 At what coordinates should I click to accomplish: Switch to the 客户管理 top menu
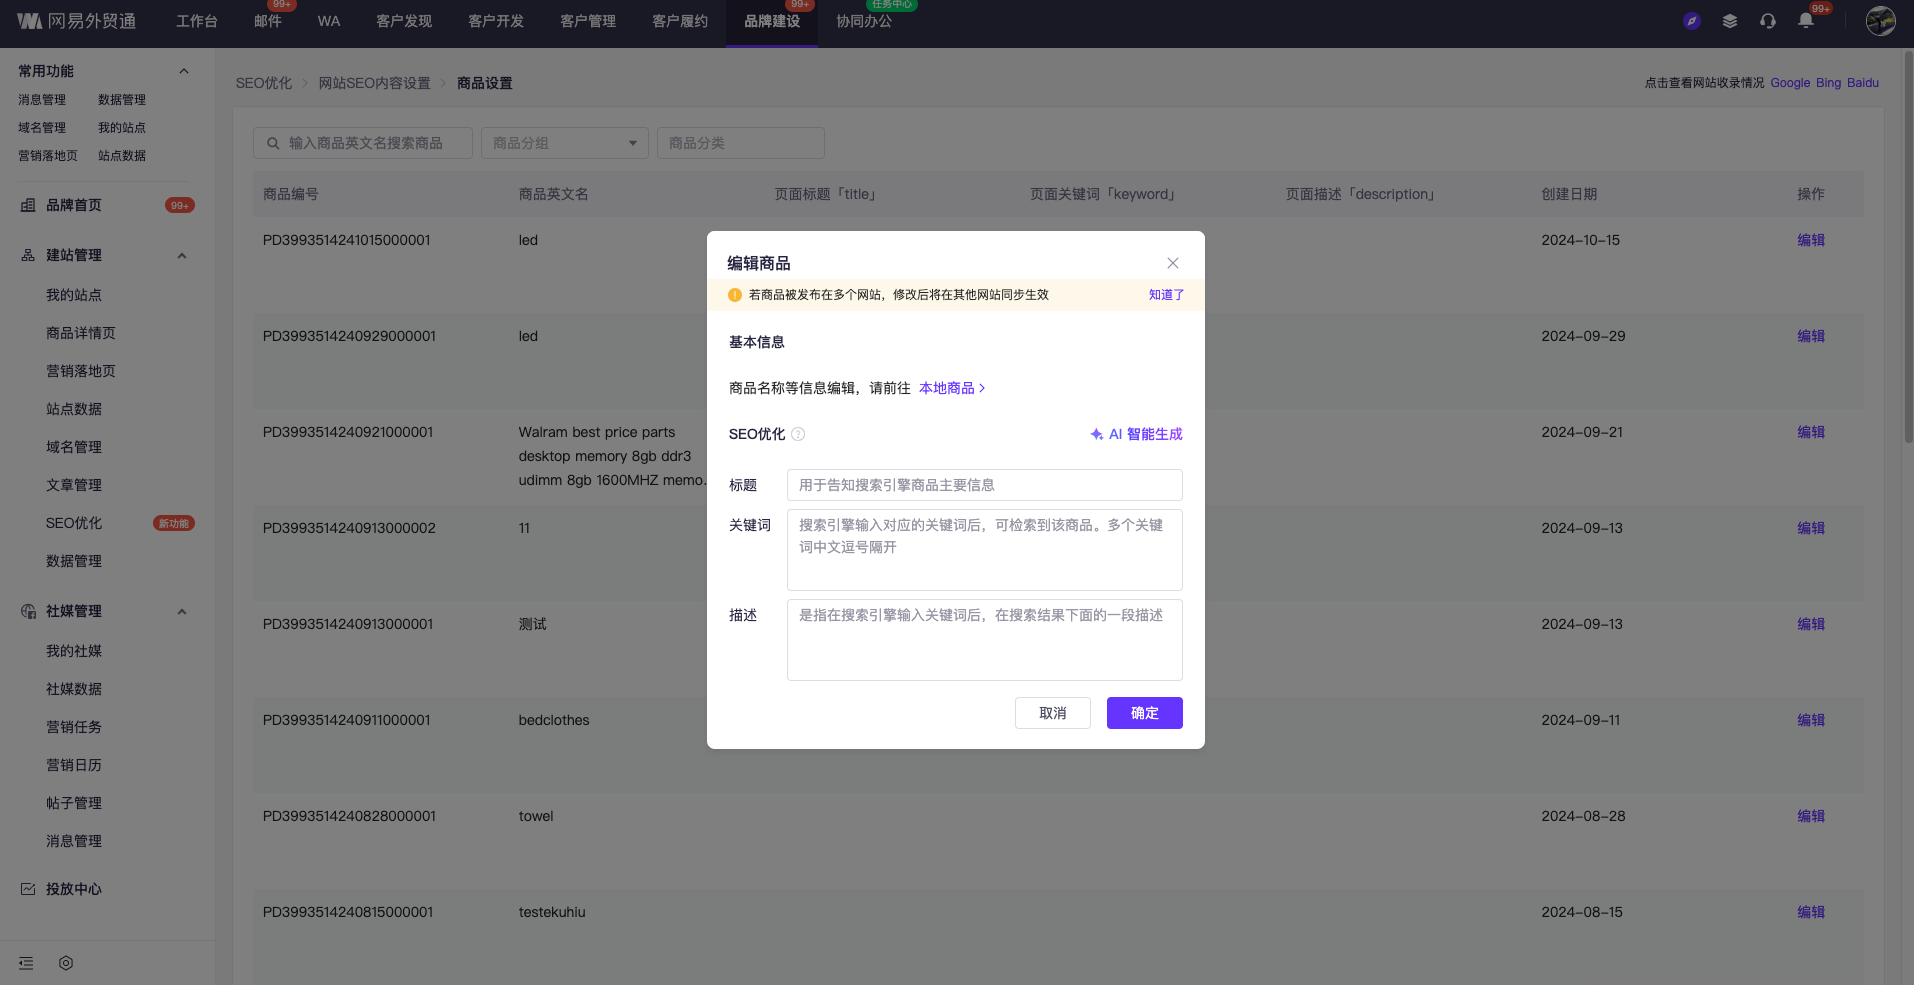tap(587, 21)
